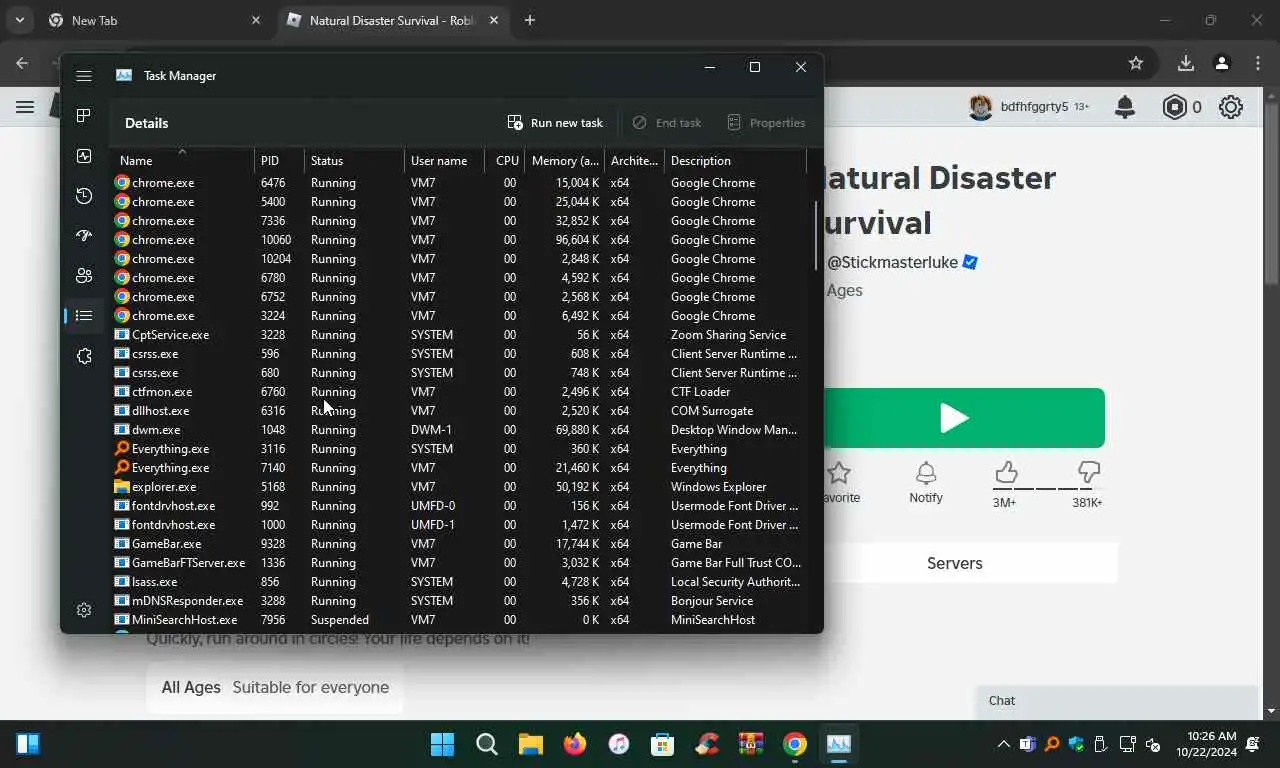The width and height of the screenshot is (1280, 768).
Task: Select lsass.exe process row
Action: pos(459,582)
